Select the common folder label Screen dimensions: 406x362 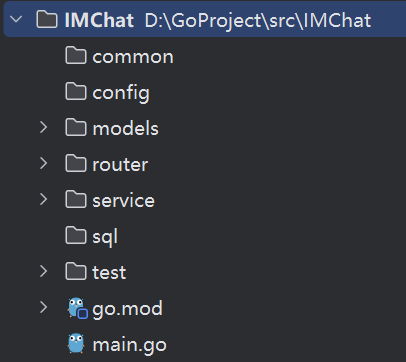(133, 57)
